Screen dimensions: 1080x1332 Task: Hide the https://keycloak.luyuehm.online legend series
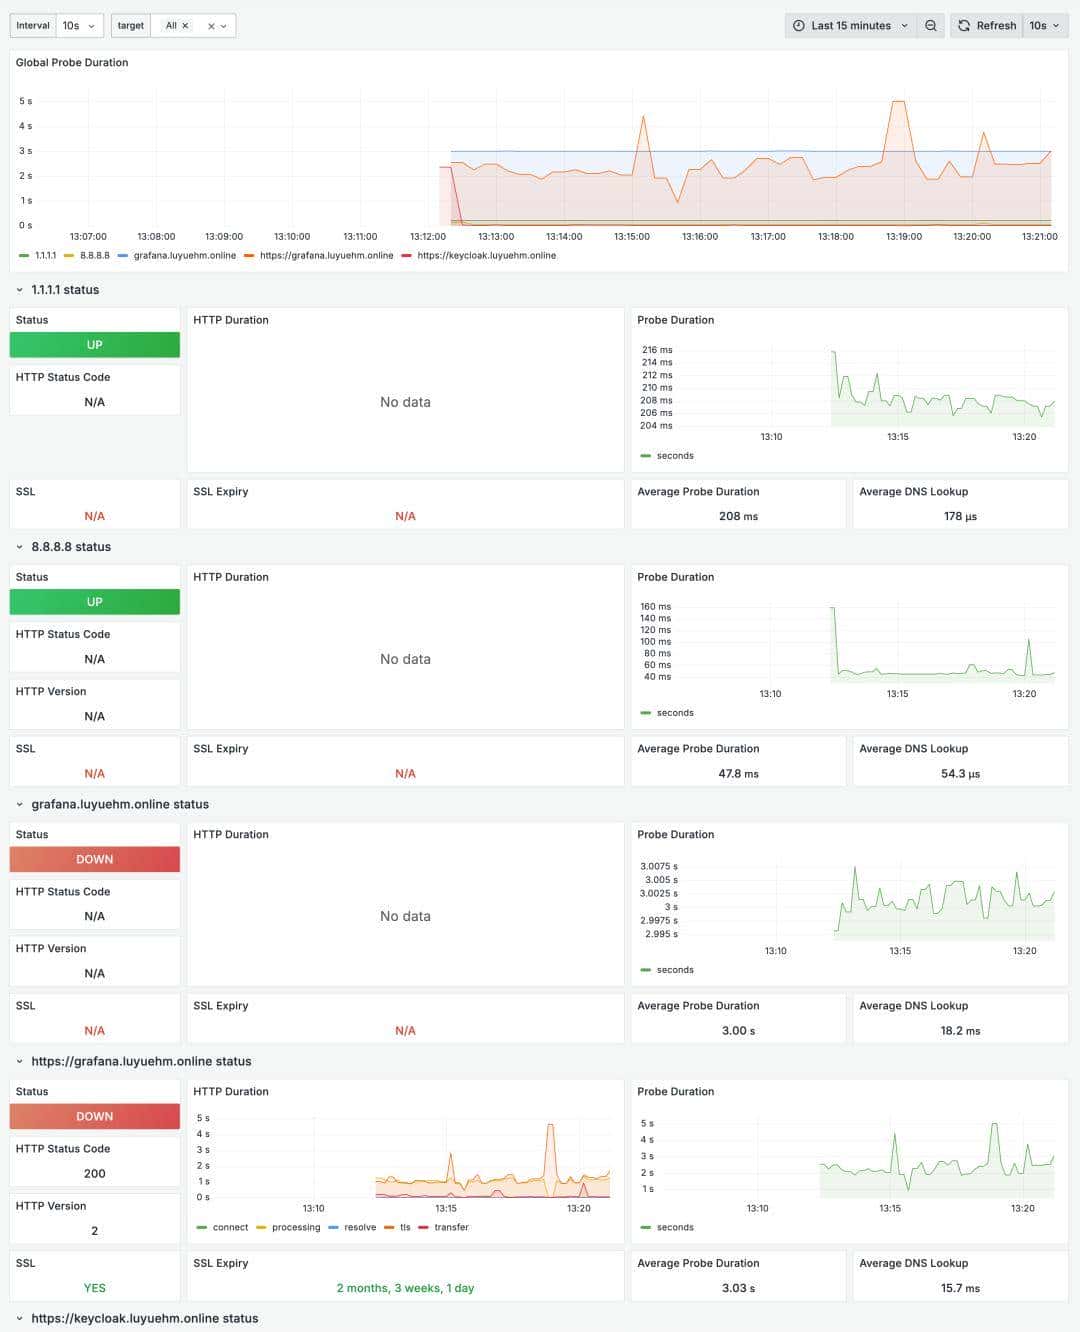coord(487,255)
